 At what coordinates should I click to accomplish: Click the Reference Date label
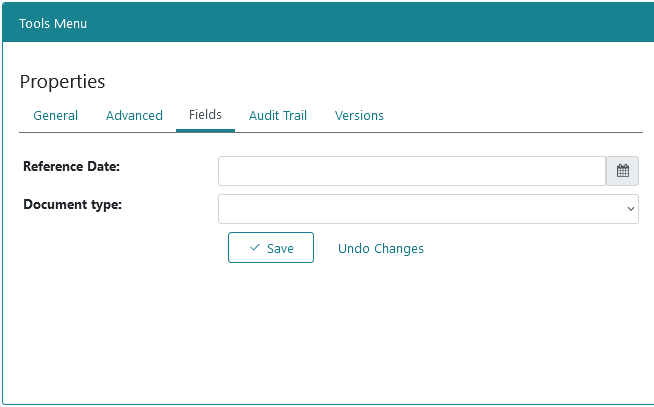point(71,166)
